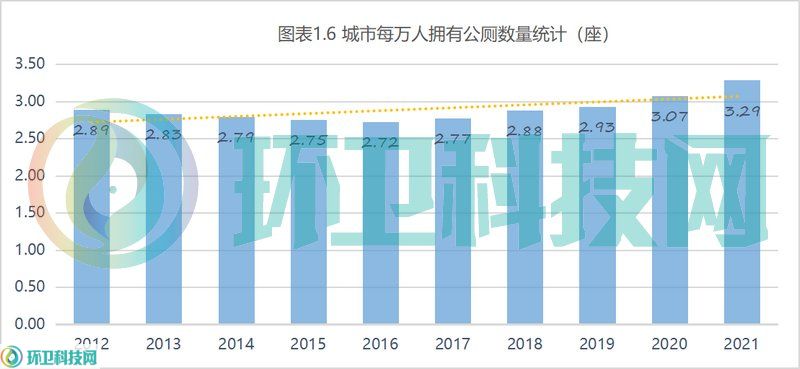The height and width of the screenshot is (369, 800).
Task: Click the 2018 axis label
Action: click(525, 344)
